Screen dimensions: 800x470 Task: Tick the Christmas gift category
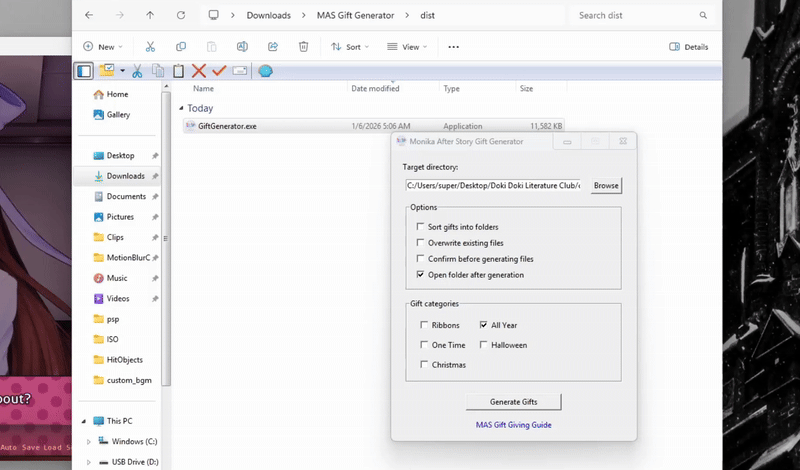click(424, 364)
